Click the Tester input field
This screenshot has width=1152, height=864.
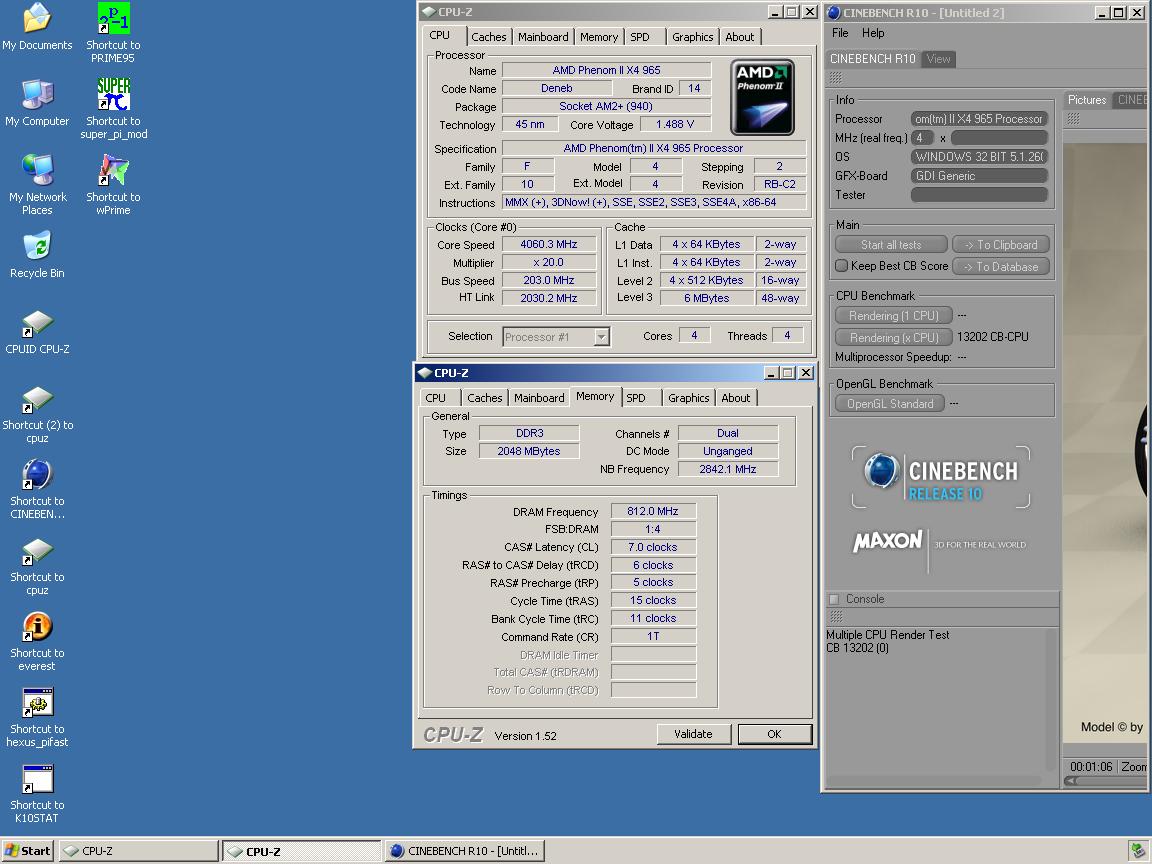tap(979, 195)
